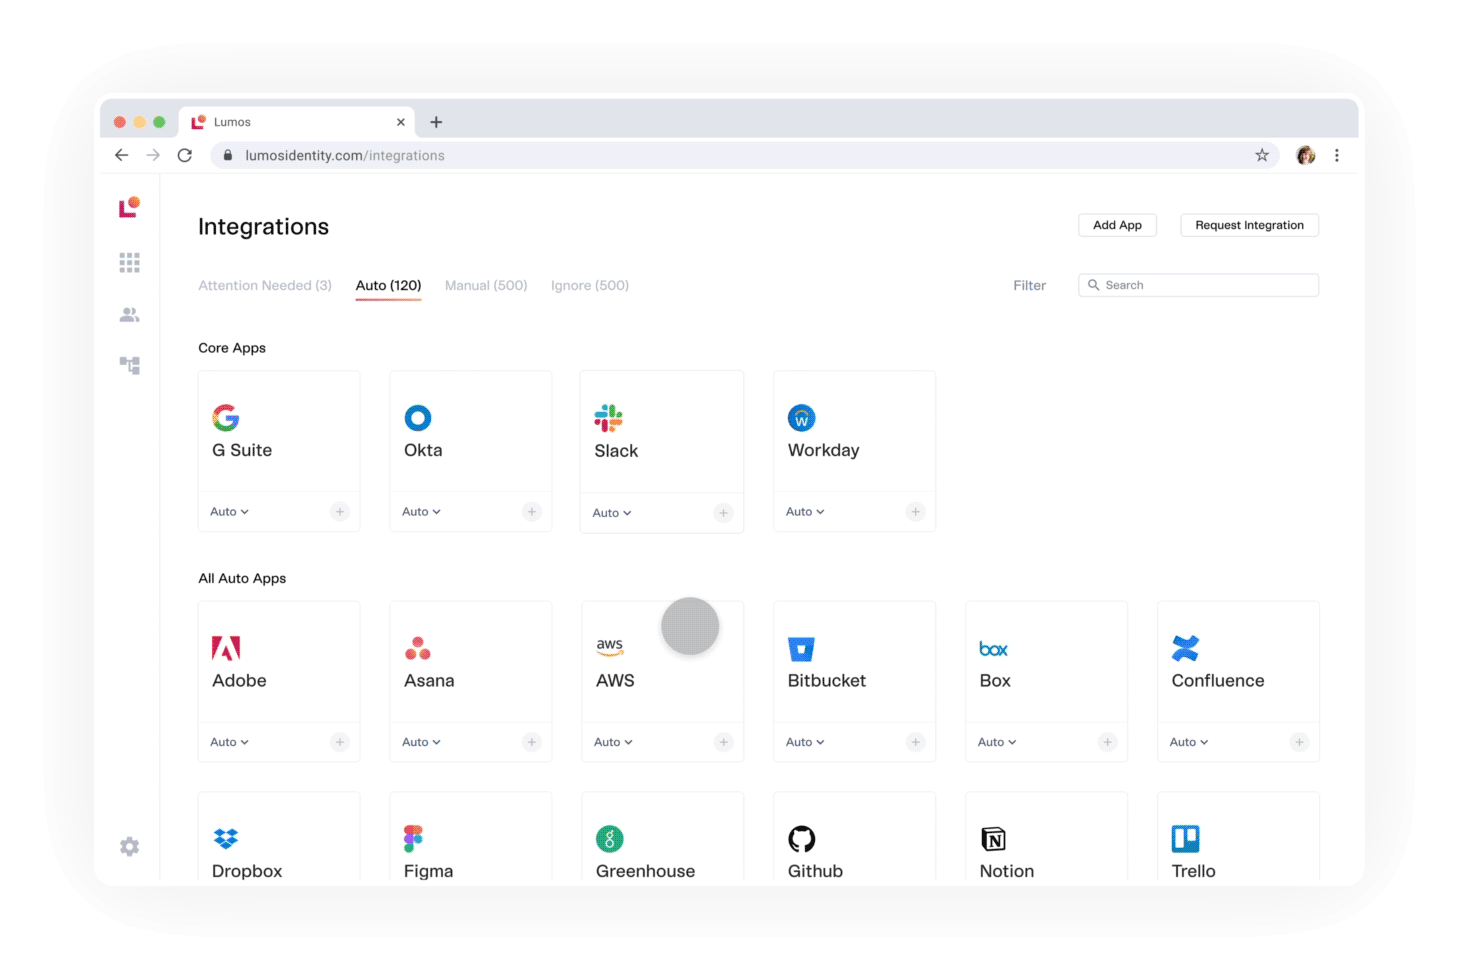Switch to Attention Needed (3) tab
Screen dimensions: 1460x980
tap(265, 286)
